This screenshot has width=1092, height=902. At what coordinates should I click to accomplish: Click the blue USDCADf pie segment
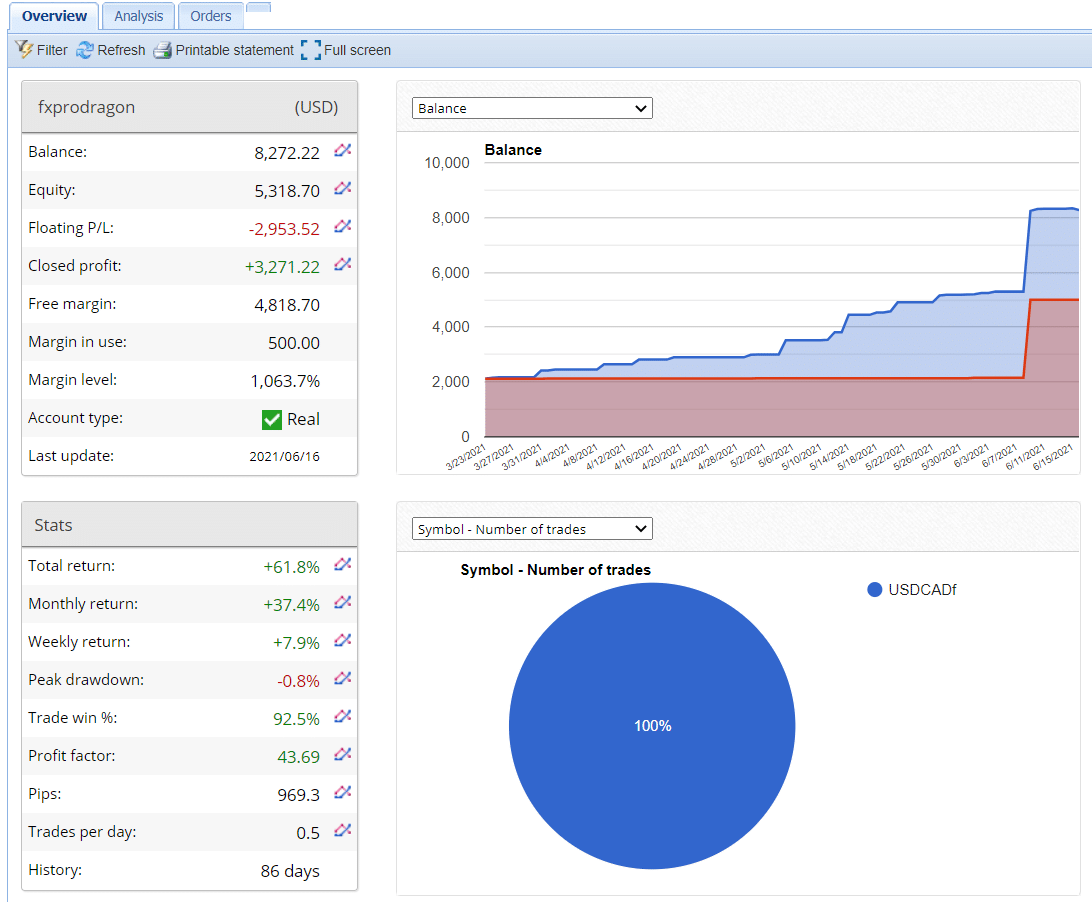coord(652,726)
